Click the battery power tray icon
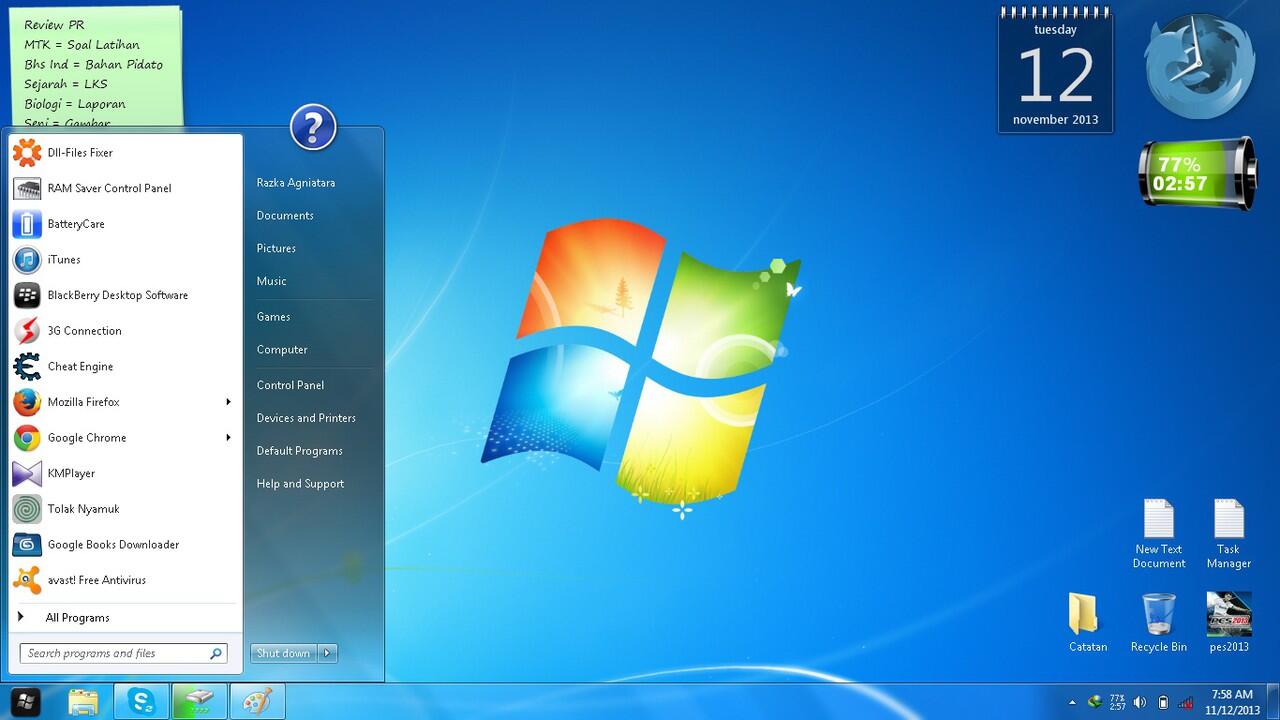Viewport: 1280px width, 720px height. [1163, 702]
